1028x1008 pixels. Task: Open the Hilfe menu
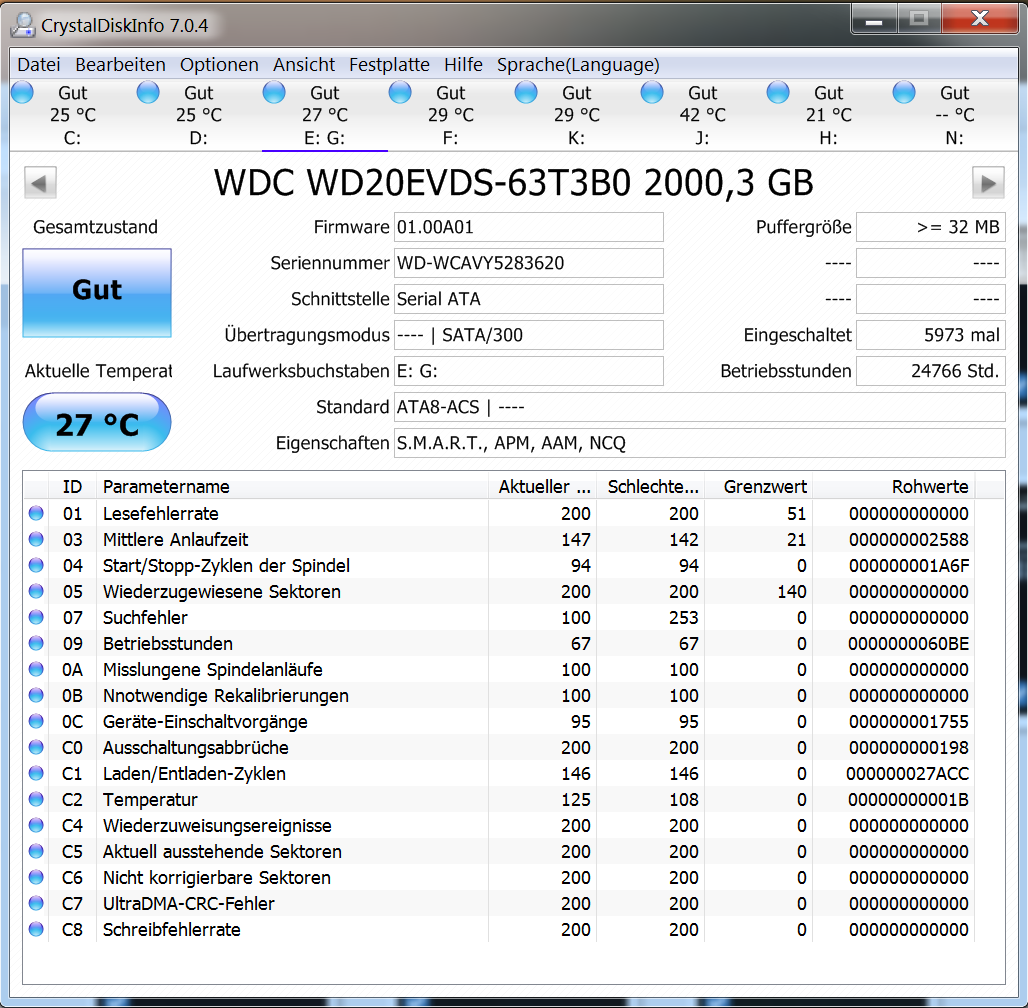pyautogui.click(x=463, y=65)
